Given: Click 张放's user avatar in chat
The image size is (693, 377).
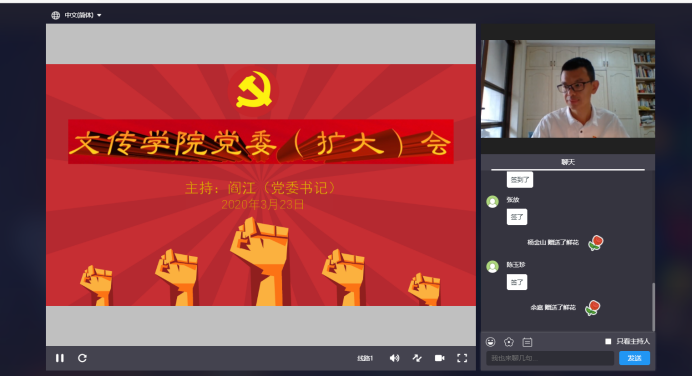Looking at the screenshot, I should point(492,202).
